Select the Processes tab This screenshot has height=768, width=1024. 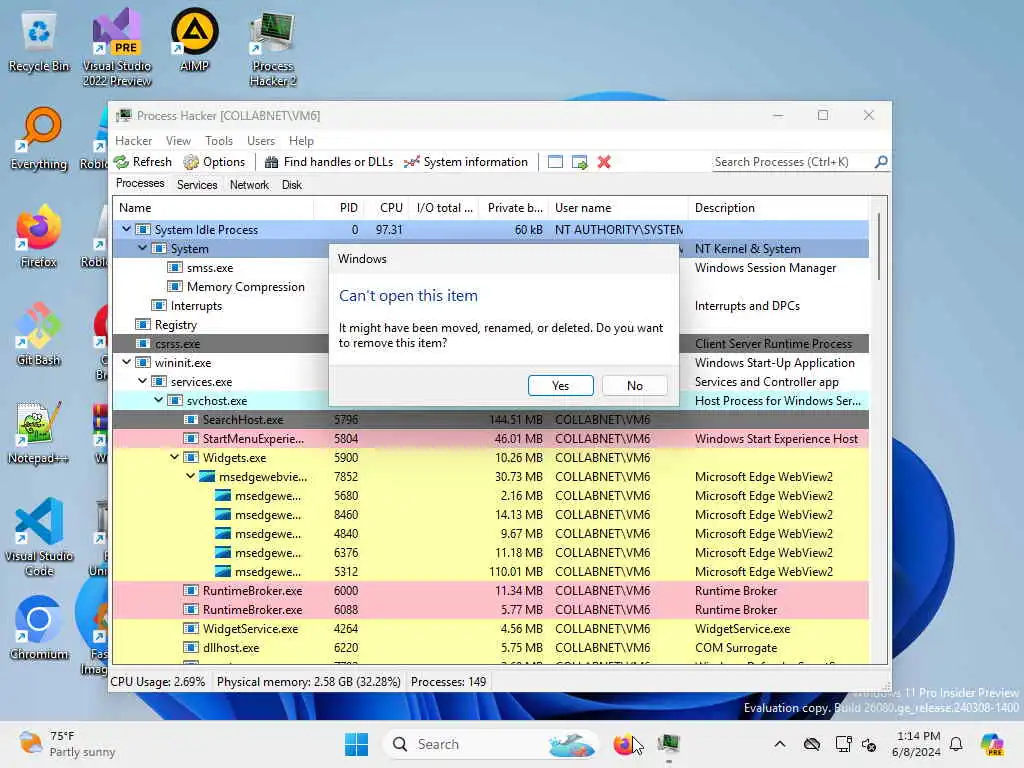(x=140, y=184)
